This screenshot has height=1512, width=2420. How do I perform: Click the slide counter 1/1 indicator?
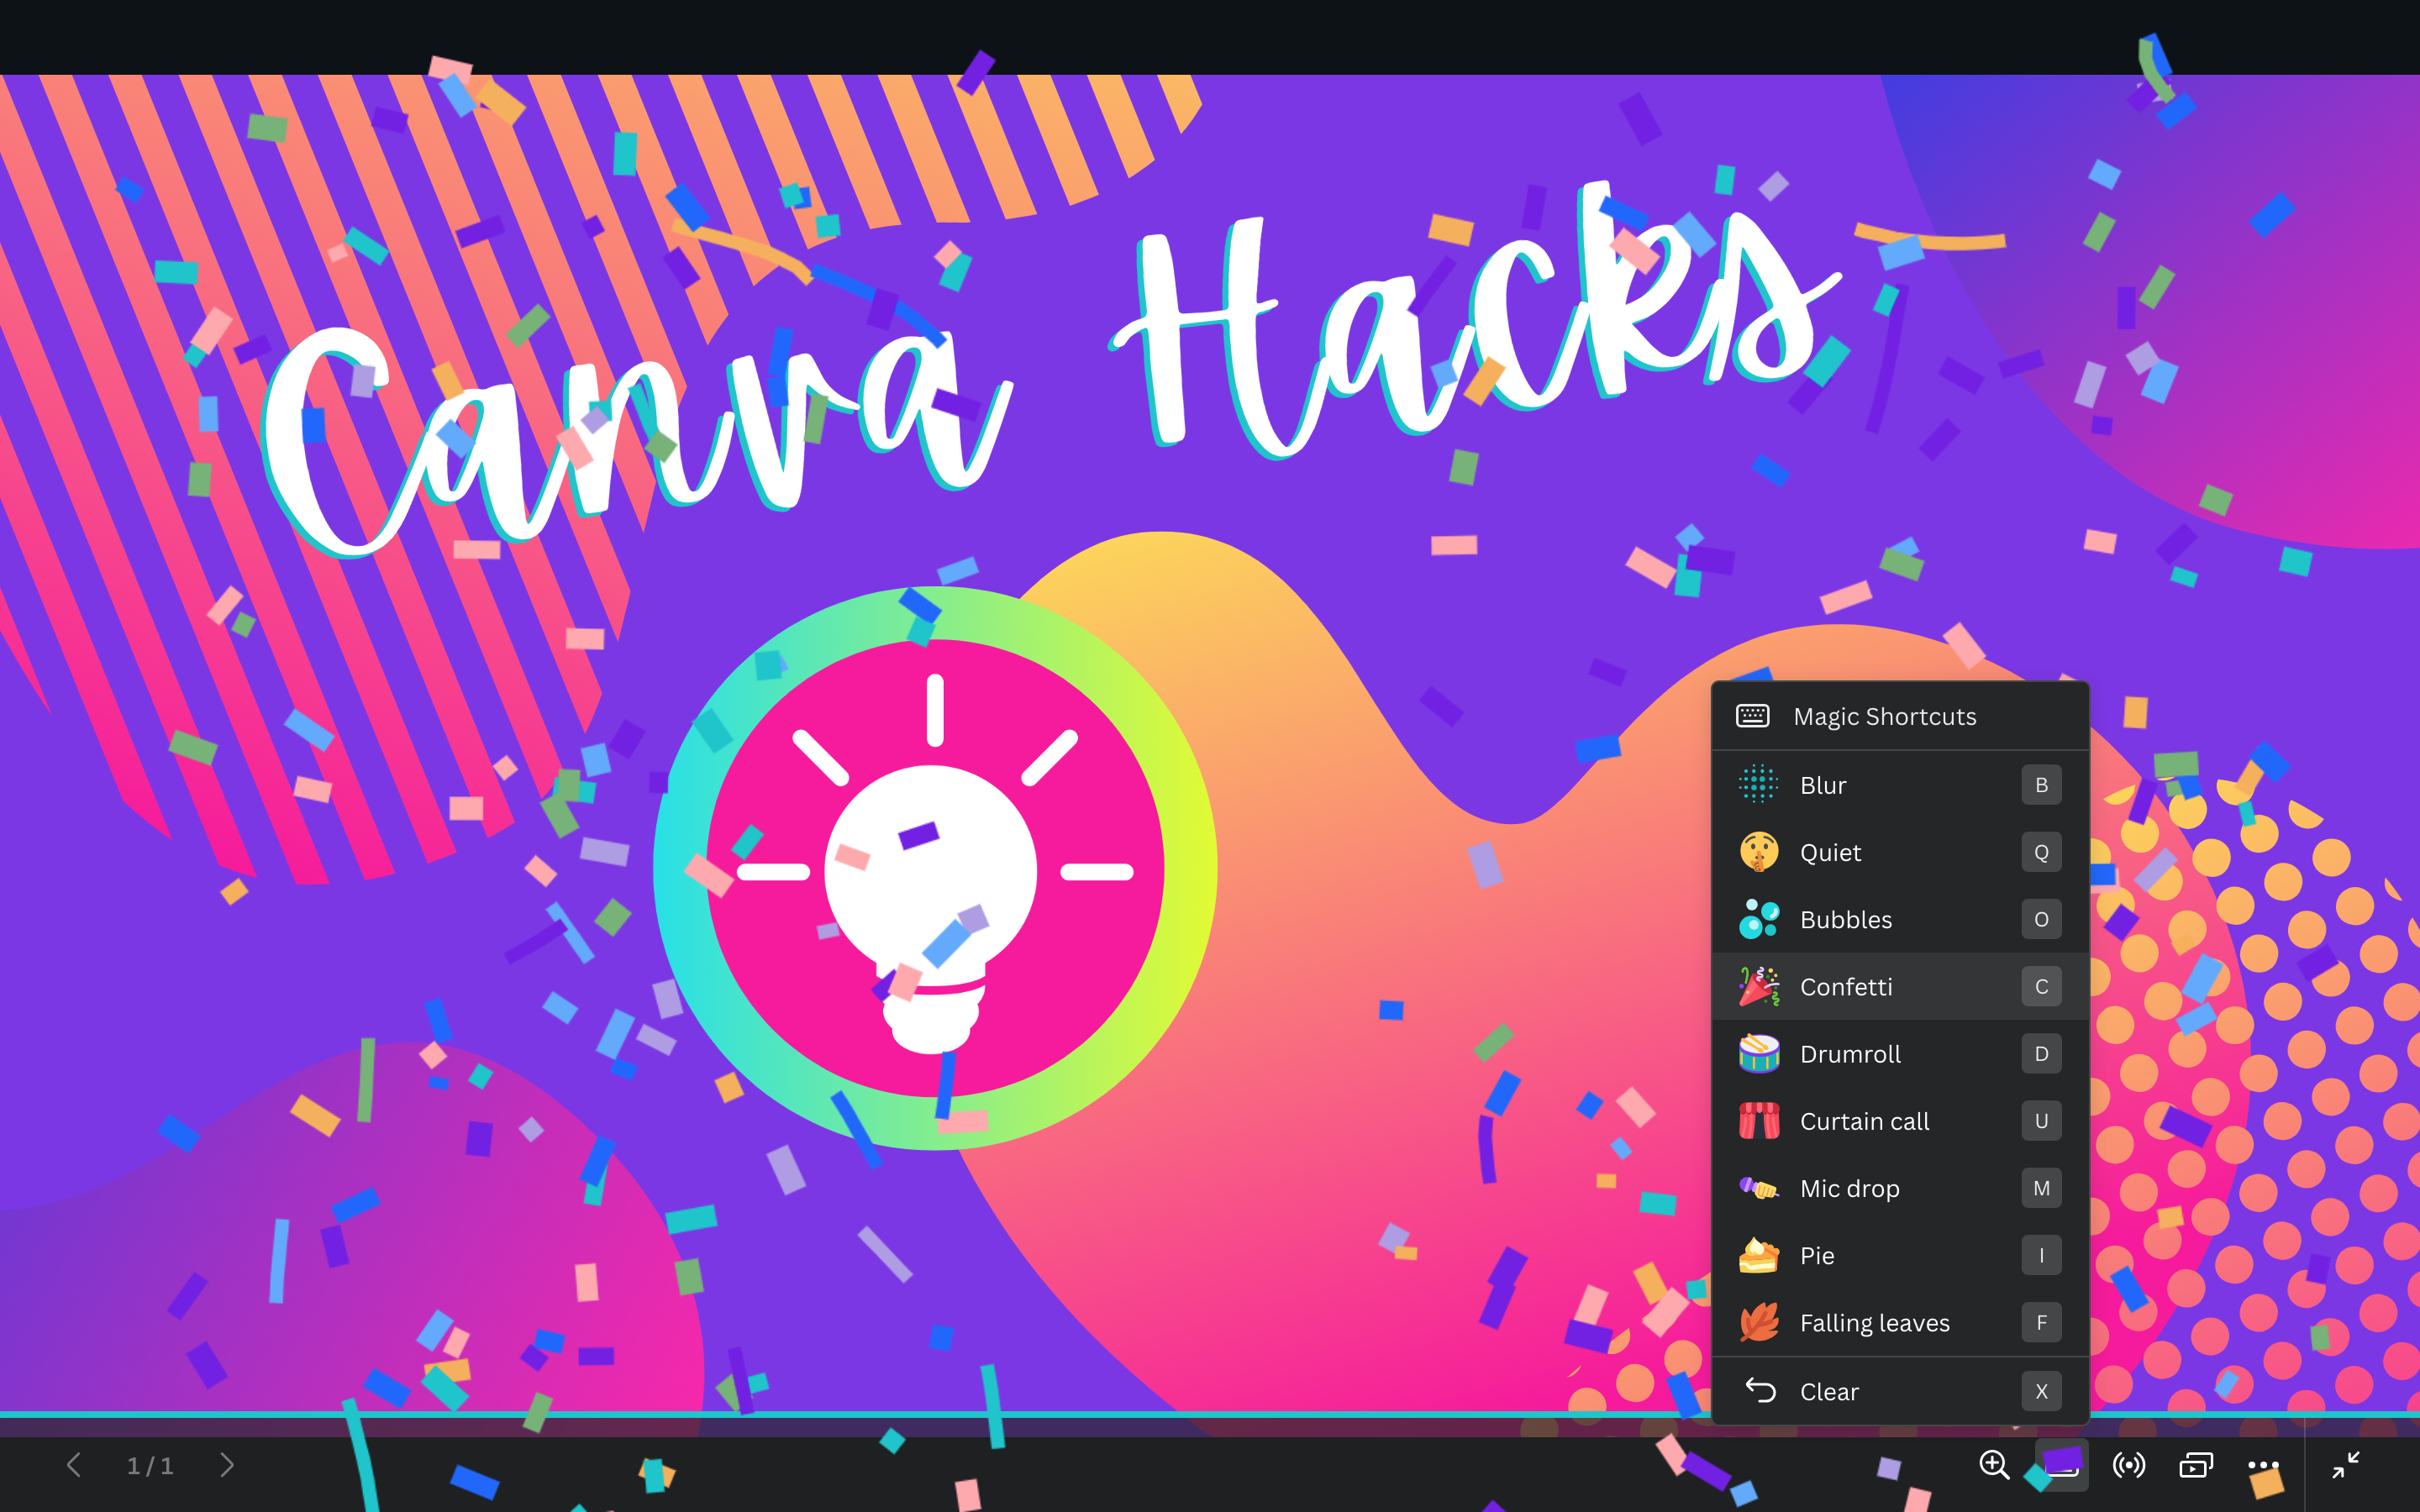pyautogui.click(x=150, y=1465)
